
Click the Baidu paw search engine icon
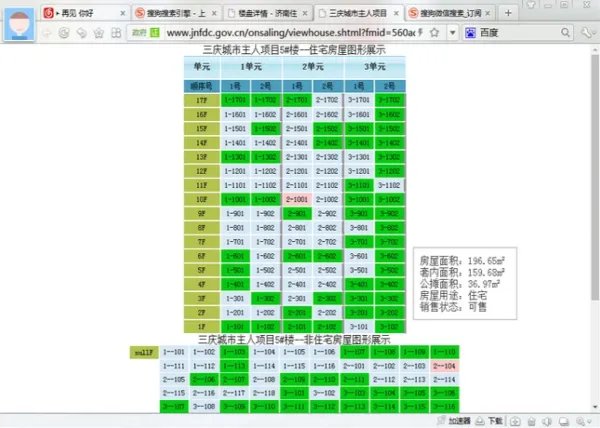point(470,33)
